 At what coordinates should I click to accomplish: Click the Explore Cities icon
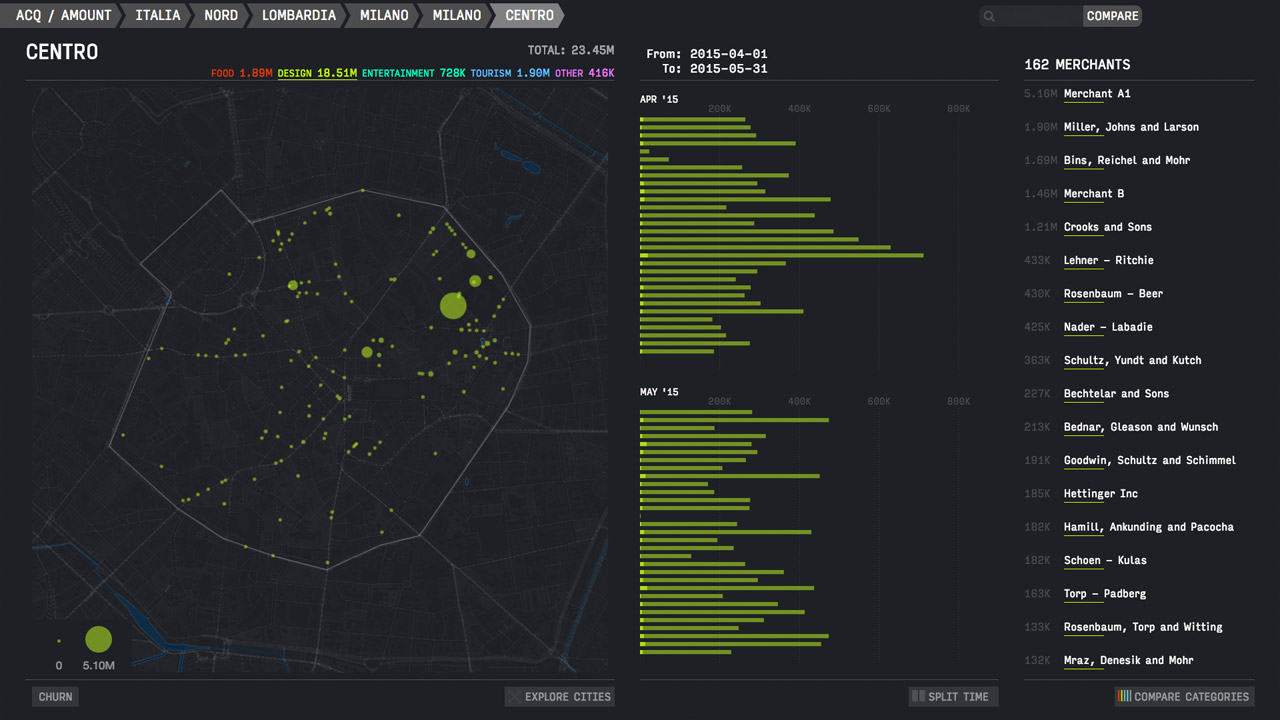tap(514, 697)
